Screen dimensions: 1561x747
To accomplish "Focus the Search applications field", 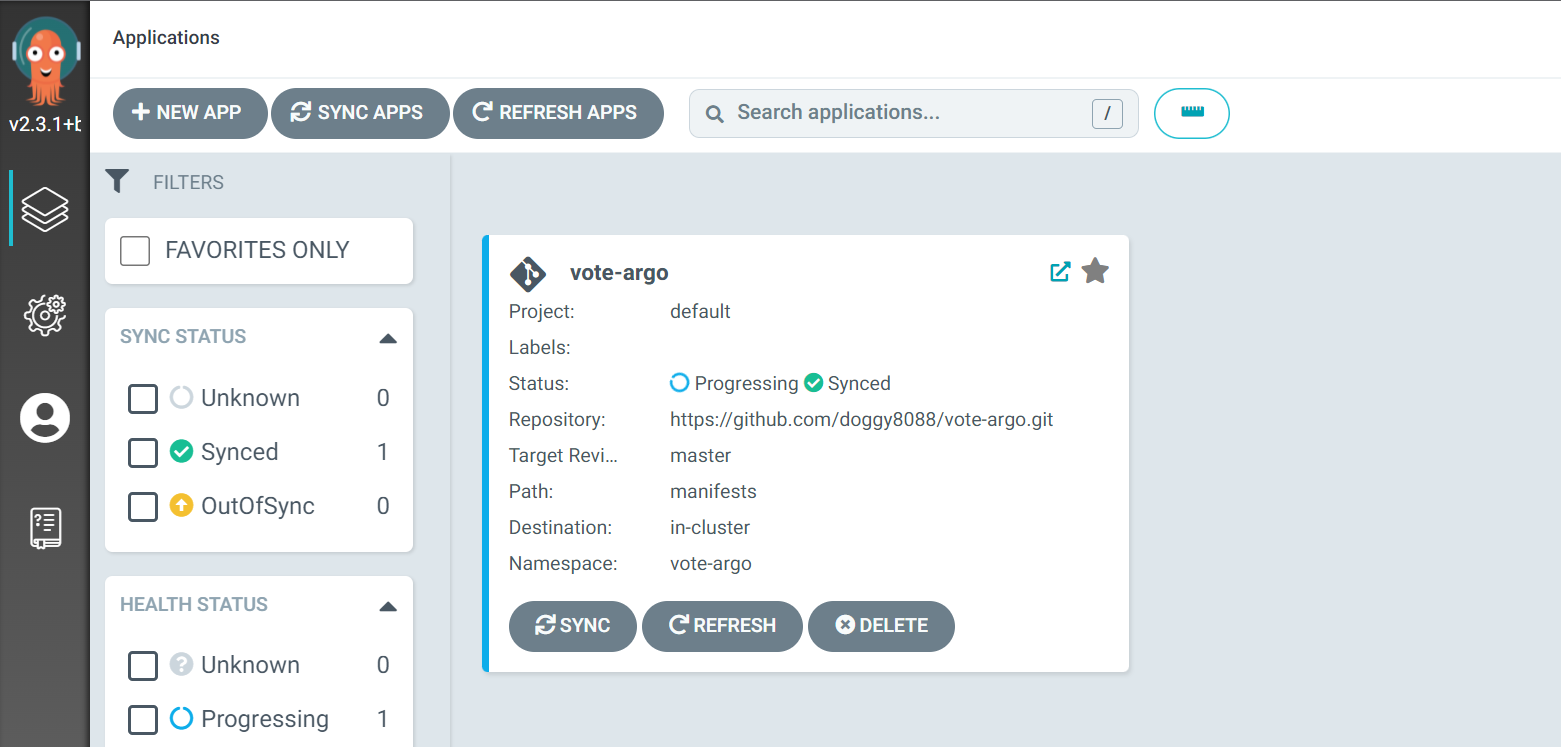I will pyautogui.click(x=913, y=113).
